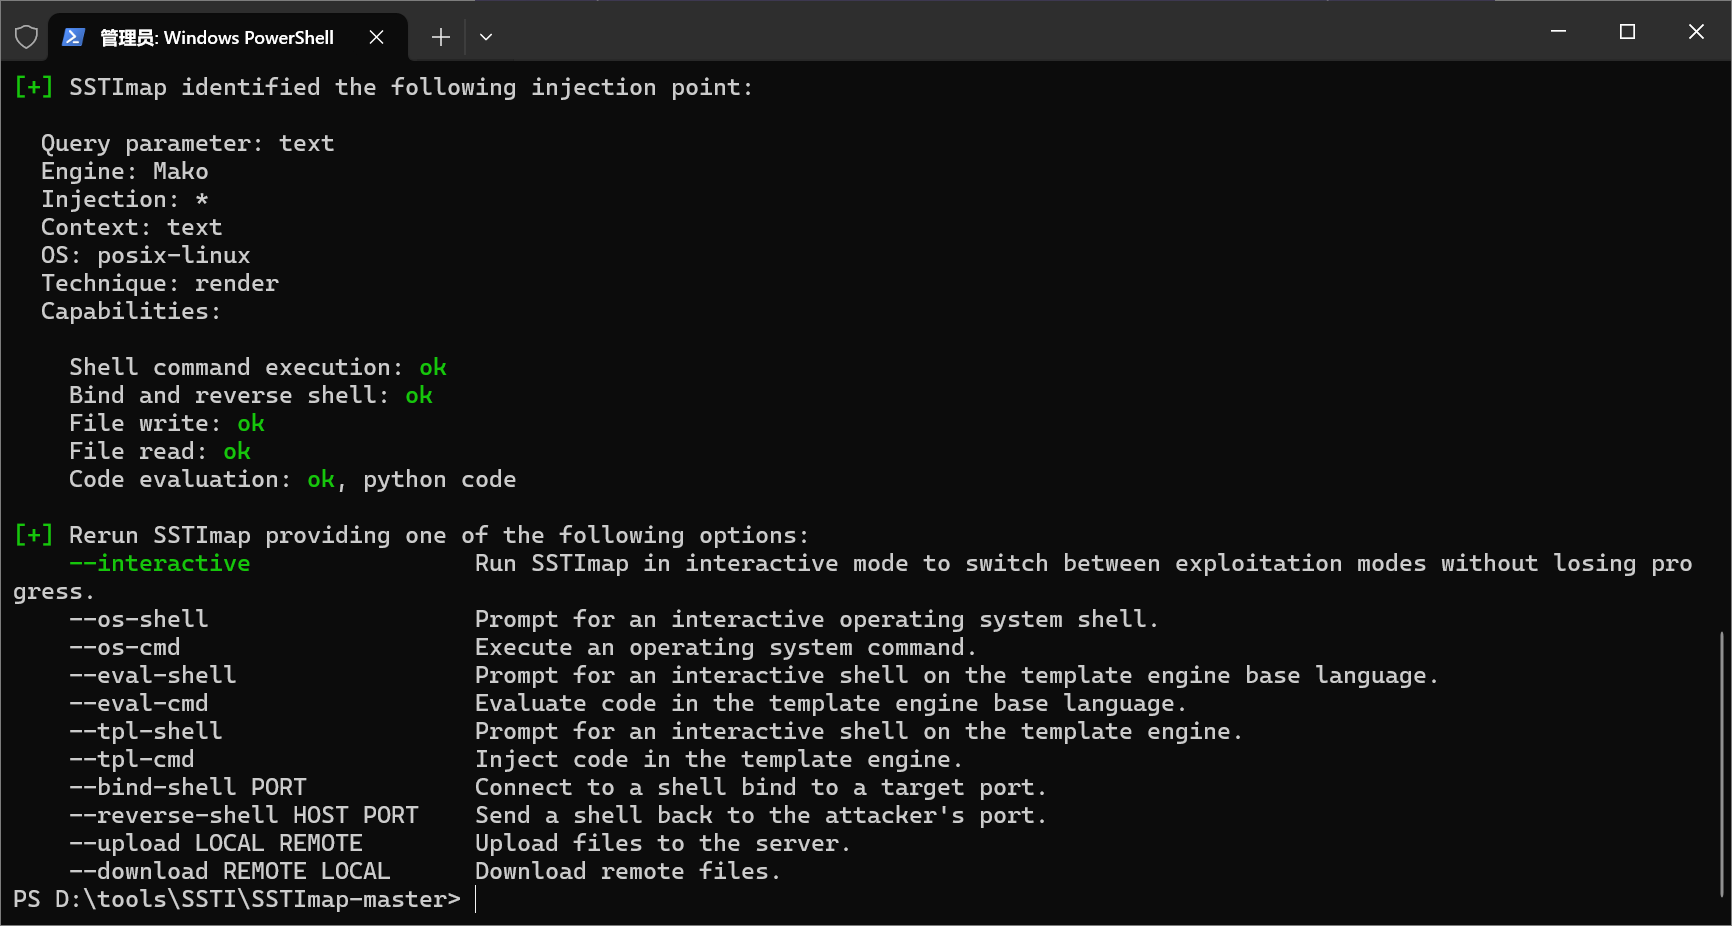
Task: Close the Windows PowerShell tab
Action: 376,37
